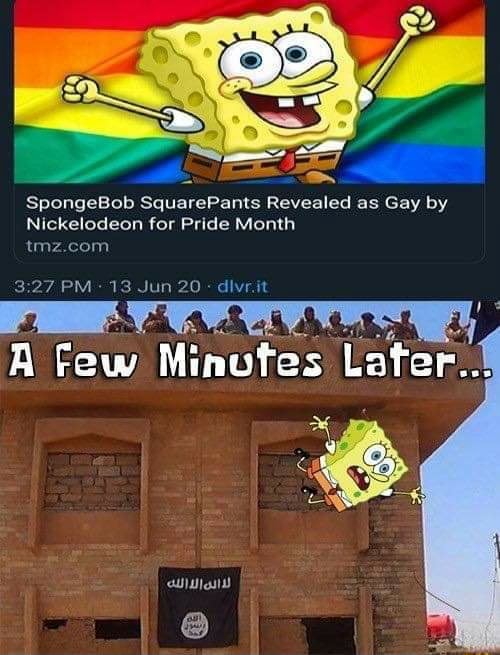This screenshot has width=500, height=655.
Task: Open the SpongeBob SquarePants article headline
Action: tap(237, 213)
